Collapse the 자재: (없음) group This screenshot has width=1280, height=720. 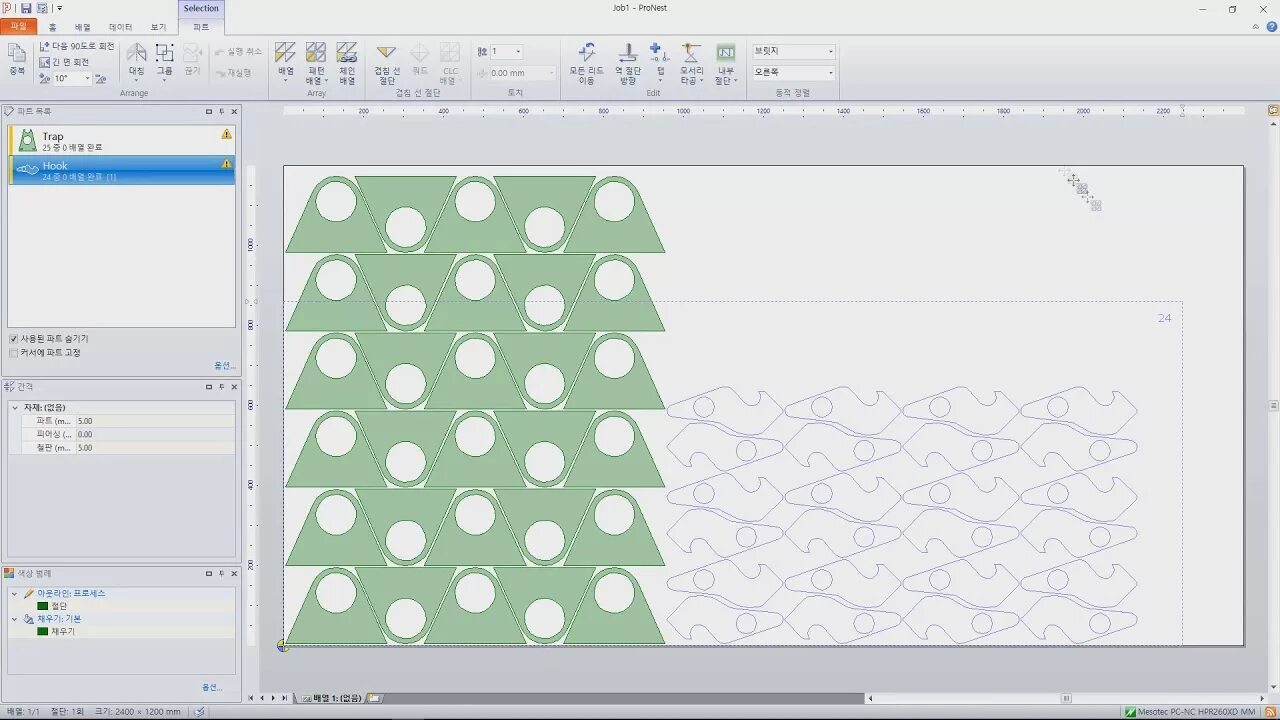[14, 408]
